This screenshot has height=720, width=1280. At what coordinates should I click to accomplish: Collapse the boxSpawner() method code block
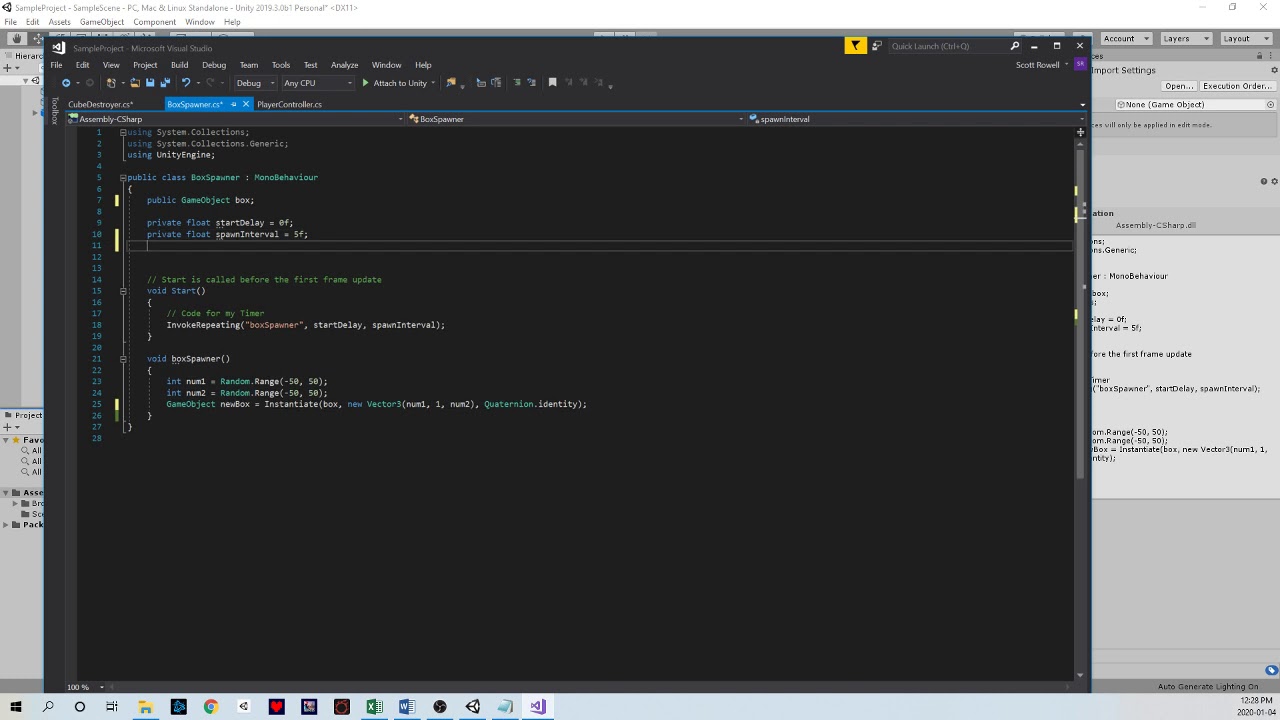pyautogui.click(x=122, y=359)
